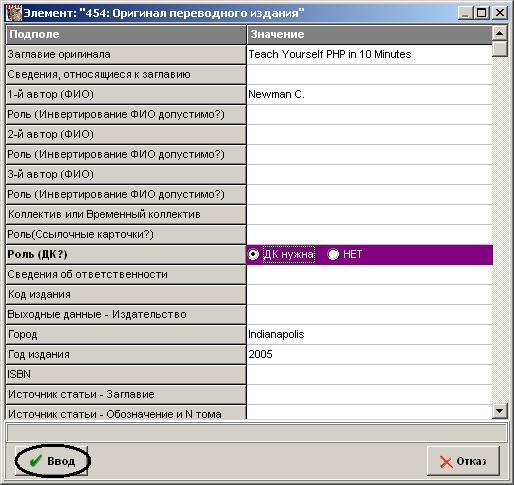The image size is (514, 485).
Task: Select the 'НЕТ' radio option
Action: click(x=333, y=254)
